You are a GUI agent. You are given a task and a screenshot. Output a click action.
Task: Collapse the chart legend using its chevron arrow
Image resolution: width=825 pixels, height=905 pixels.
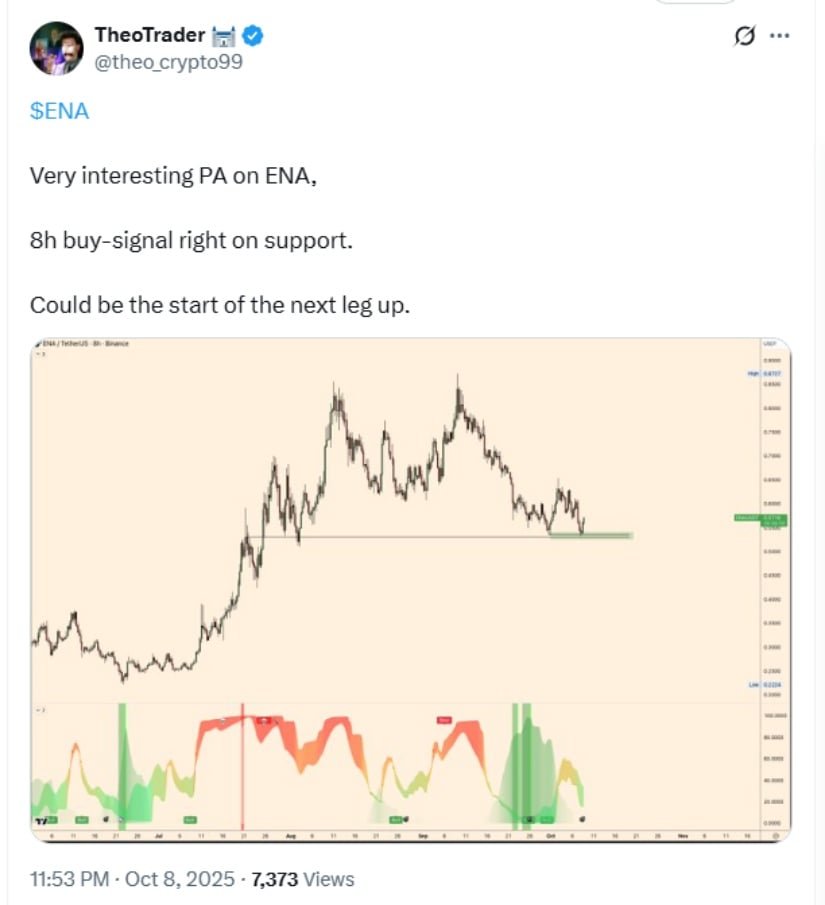click(37, 352)
